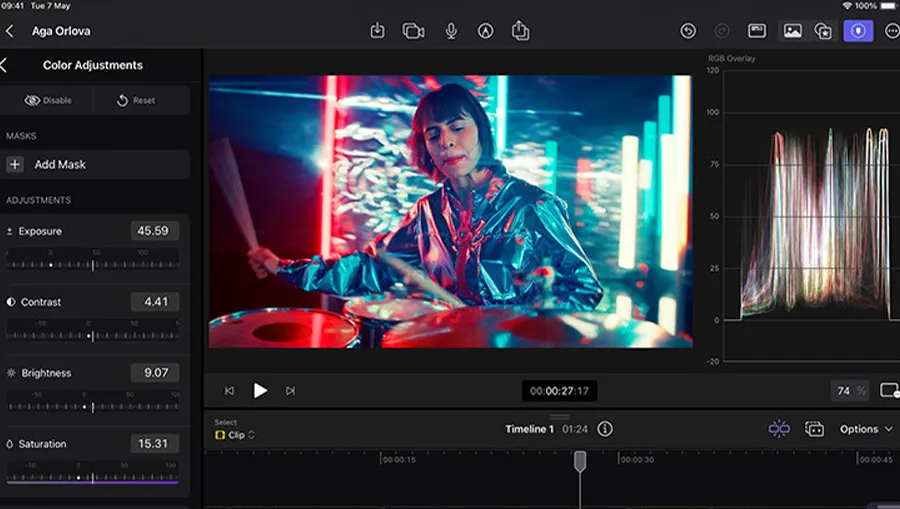Click the voiceover microphone icon
This screenshot has width=900, height=509.
pyautogui.click(x=451, y=31)
